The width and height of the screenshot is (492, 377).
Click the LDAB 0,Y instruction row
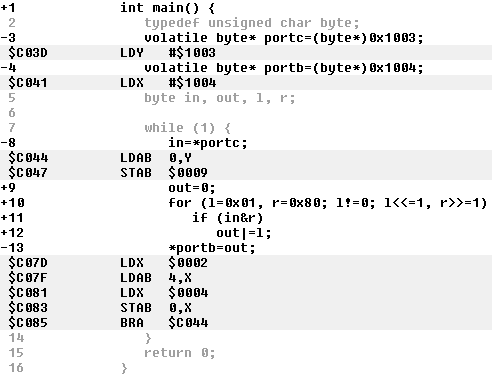tap(246, 158)
